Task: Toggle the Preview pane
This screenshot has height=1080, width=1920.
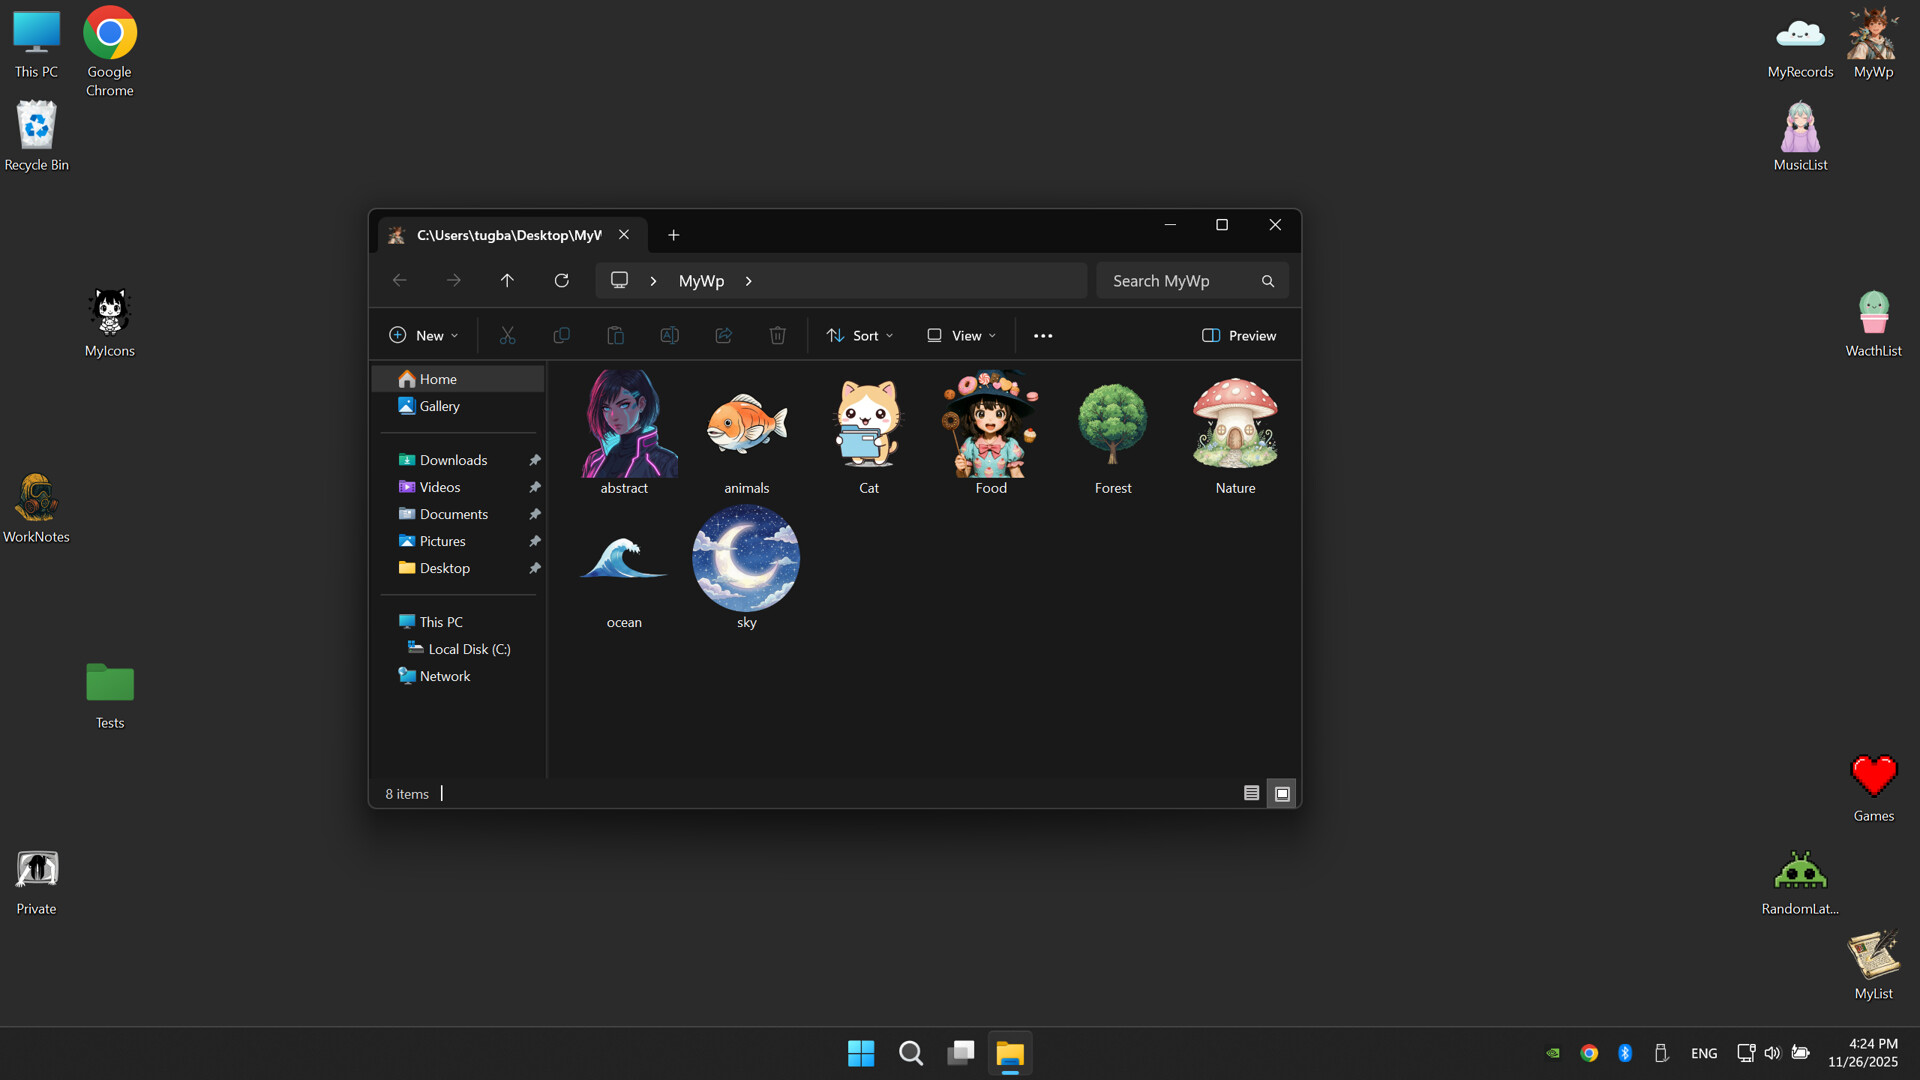Action: tap(1238, 335)
